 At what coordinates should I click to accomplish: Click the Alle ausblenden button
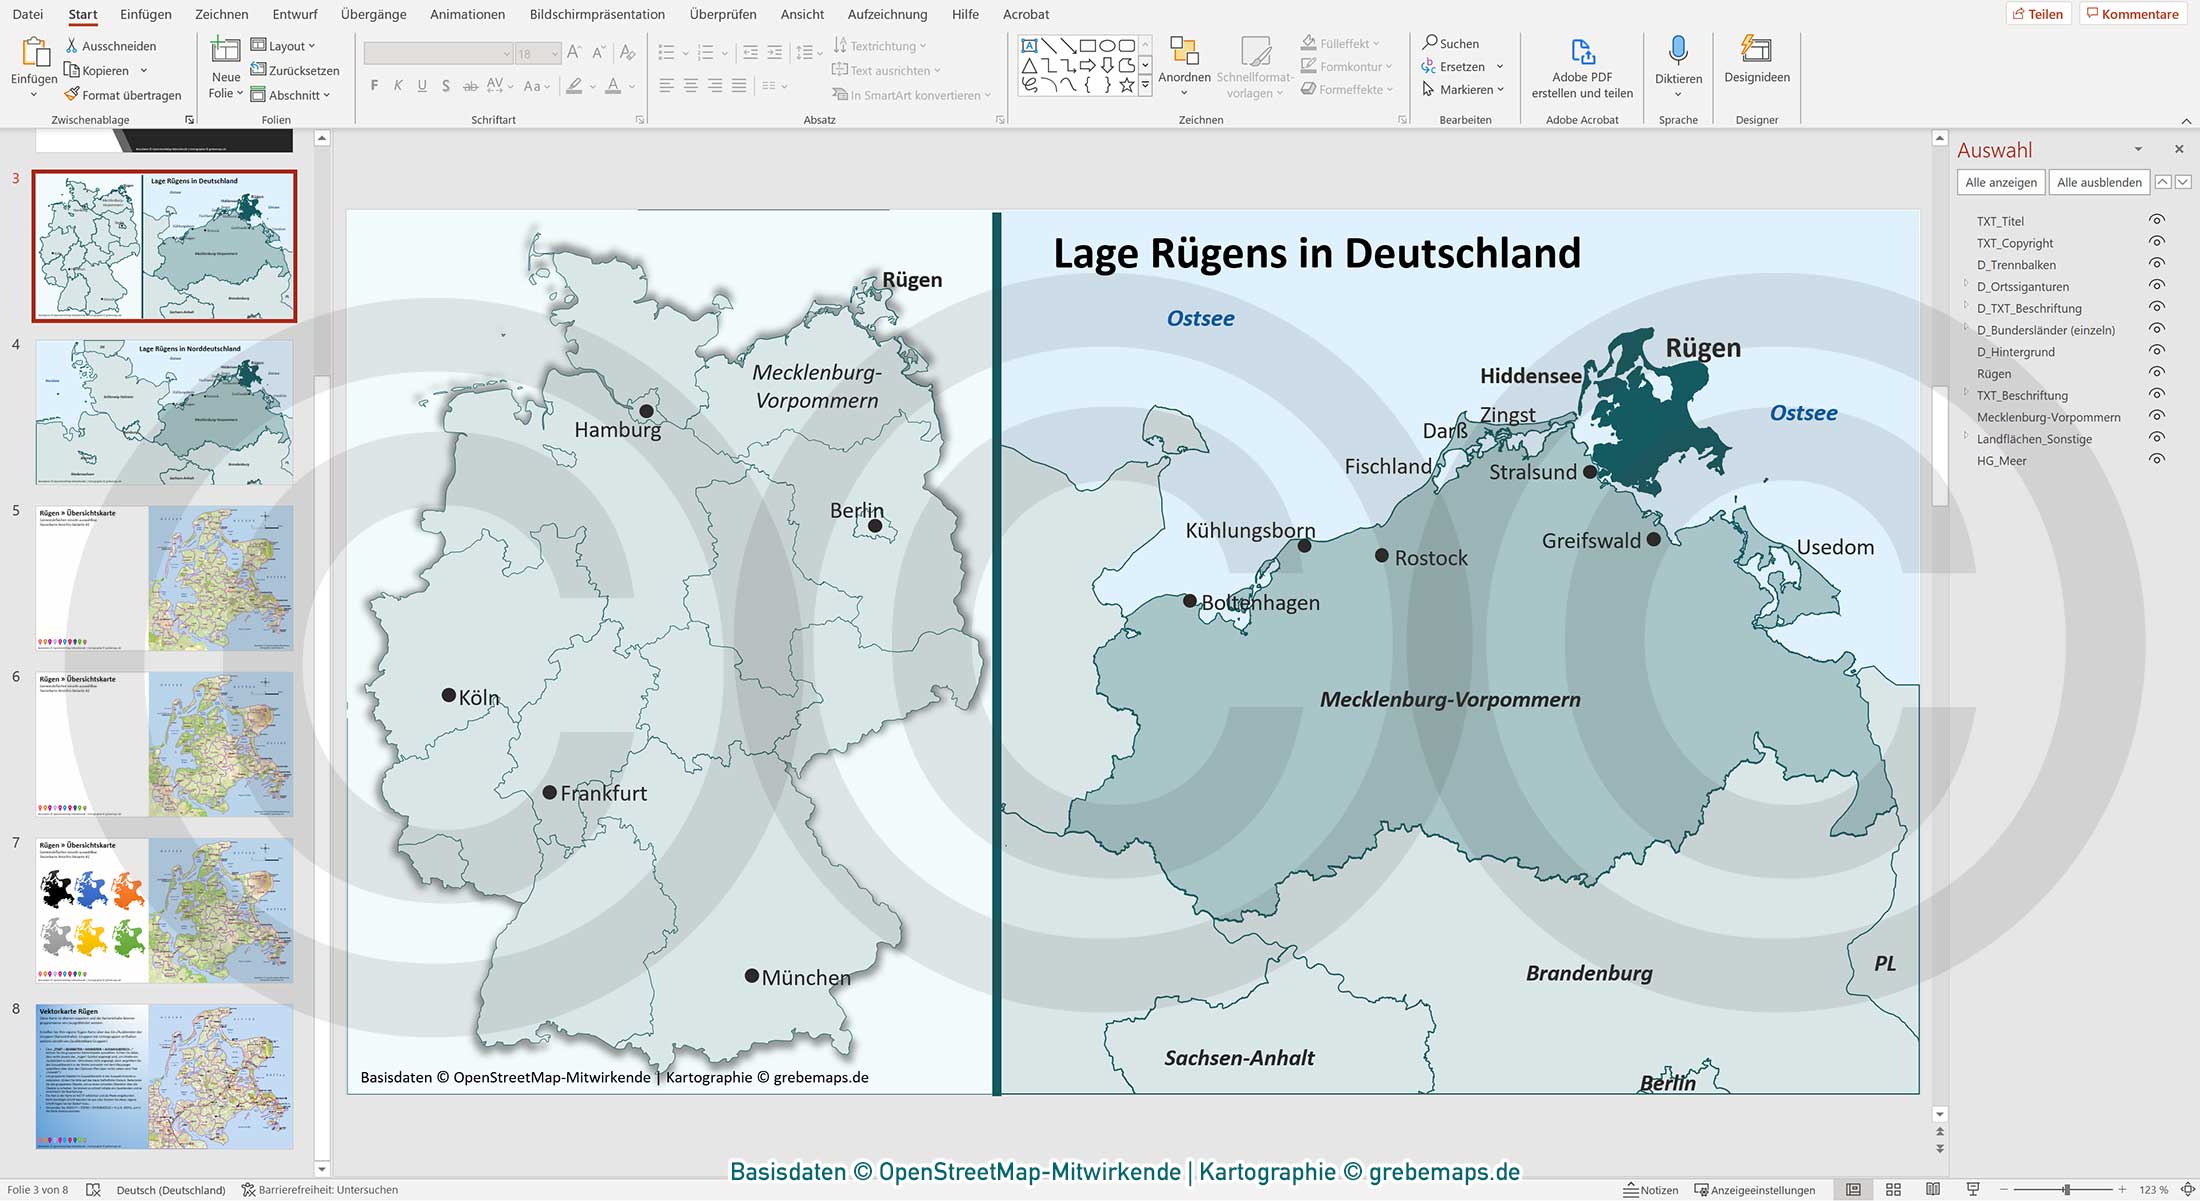point(2098,182)
